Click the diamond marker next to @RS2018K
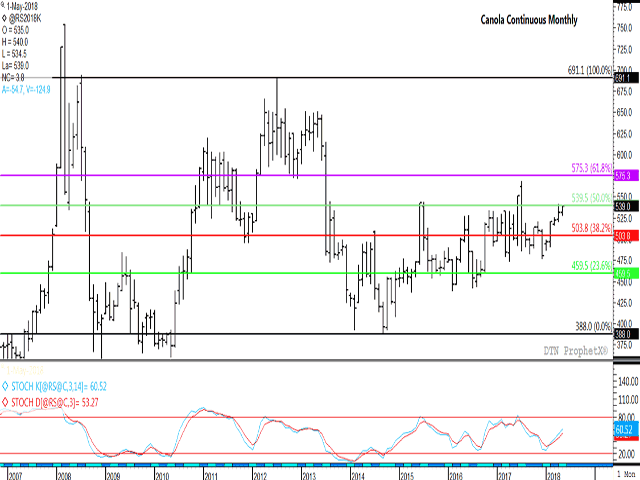640x480 pixels. 5,16
